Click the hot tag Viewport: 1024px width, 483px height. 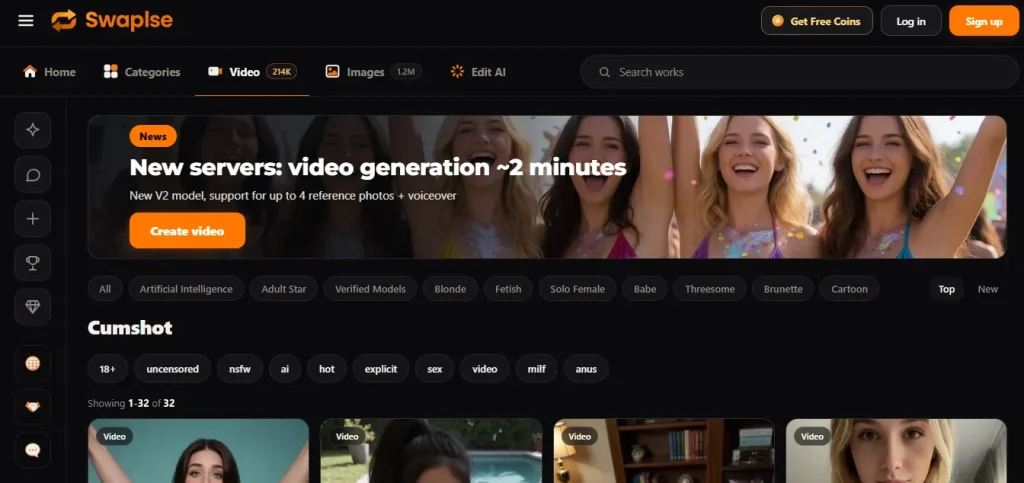coord(327,369)
